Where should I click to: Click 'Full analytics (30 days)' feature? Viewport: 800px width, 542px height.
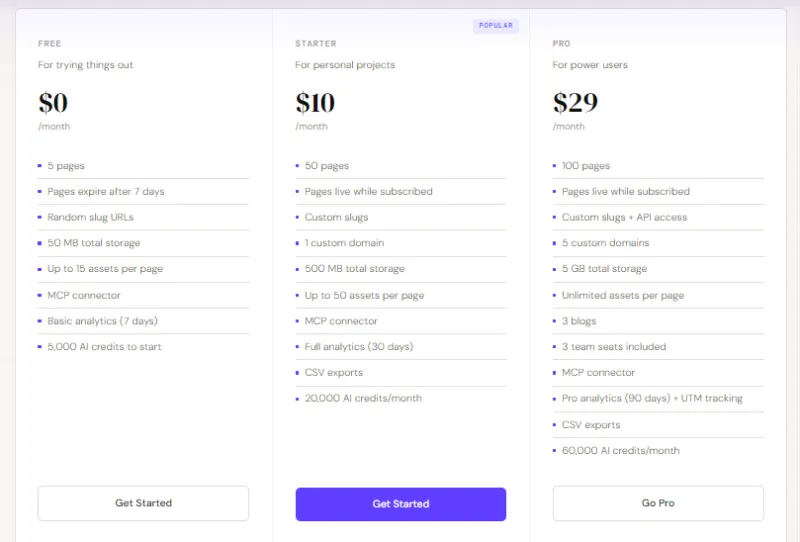click(358, 347)
